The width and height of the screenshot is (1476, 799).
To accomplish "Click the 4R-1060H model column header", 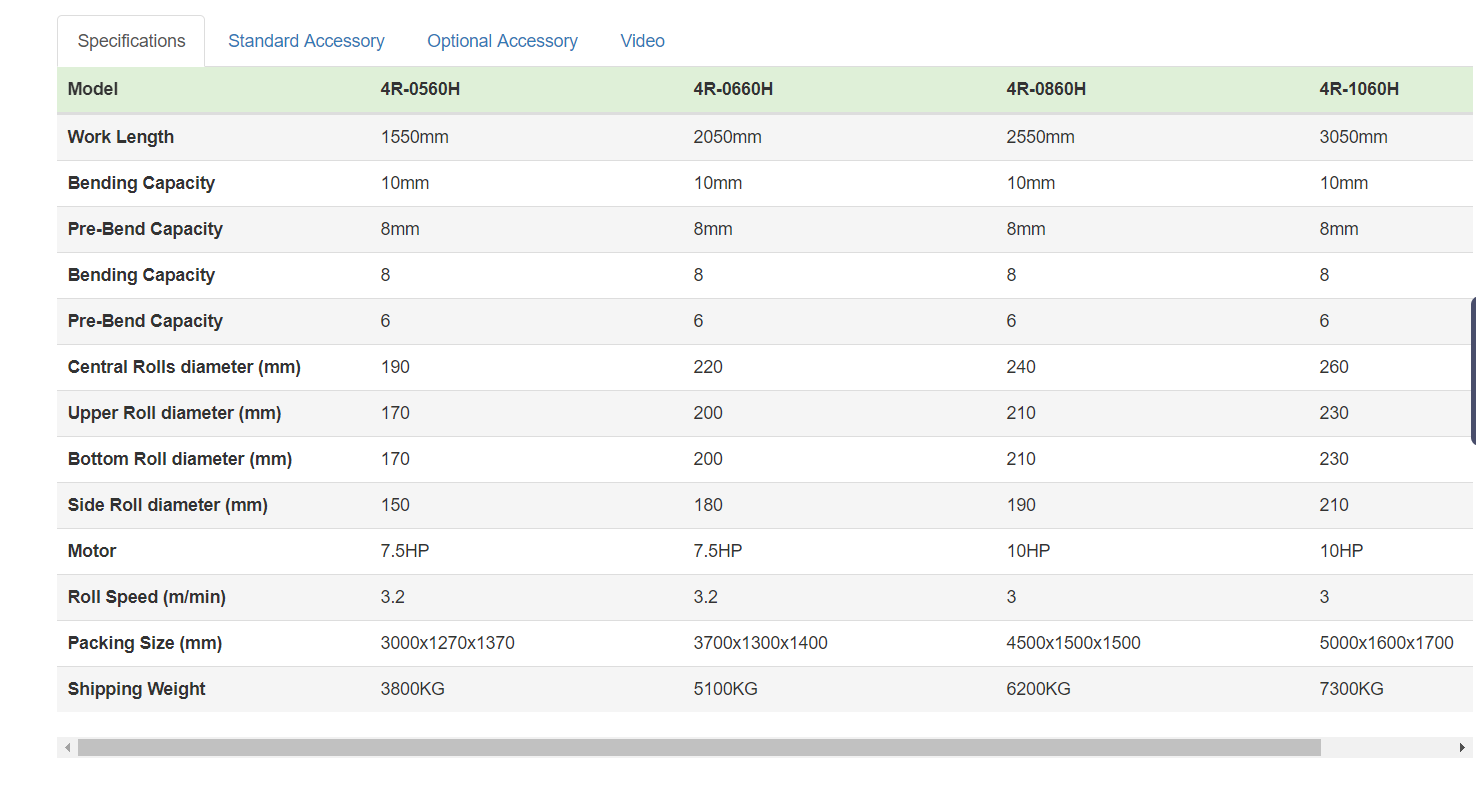I will [x=1359, y=89].
